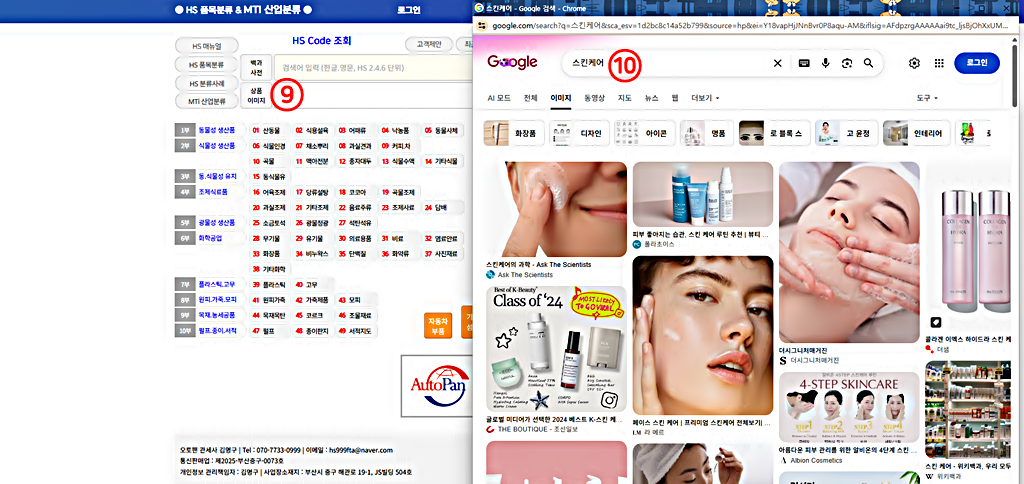Viewport: 1024px width, 484px height.
Task: Open the 더시그니처매거진 facial massage image
Action: [x=849, y=252]
